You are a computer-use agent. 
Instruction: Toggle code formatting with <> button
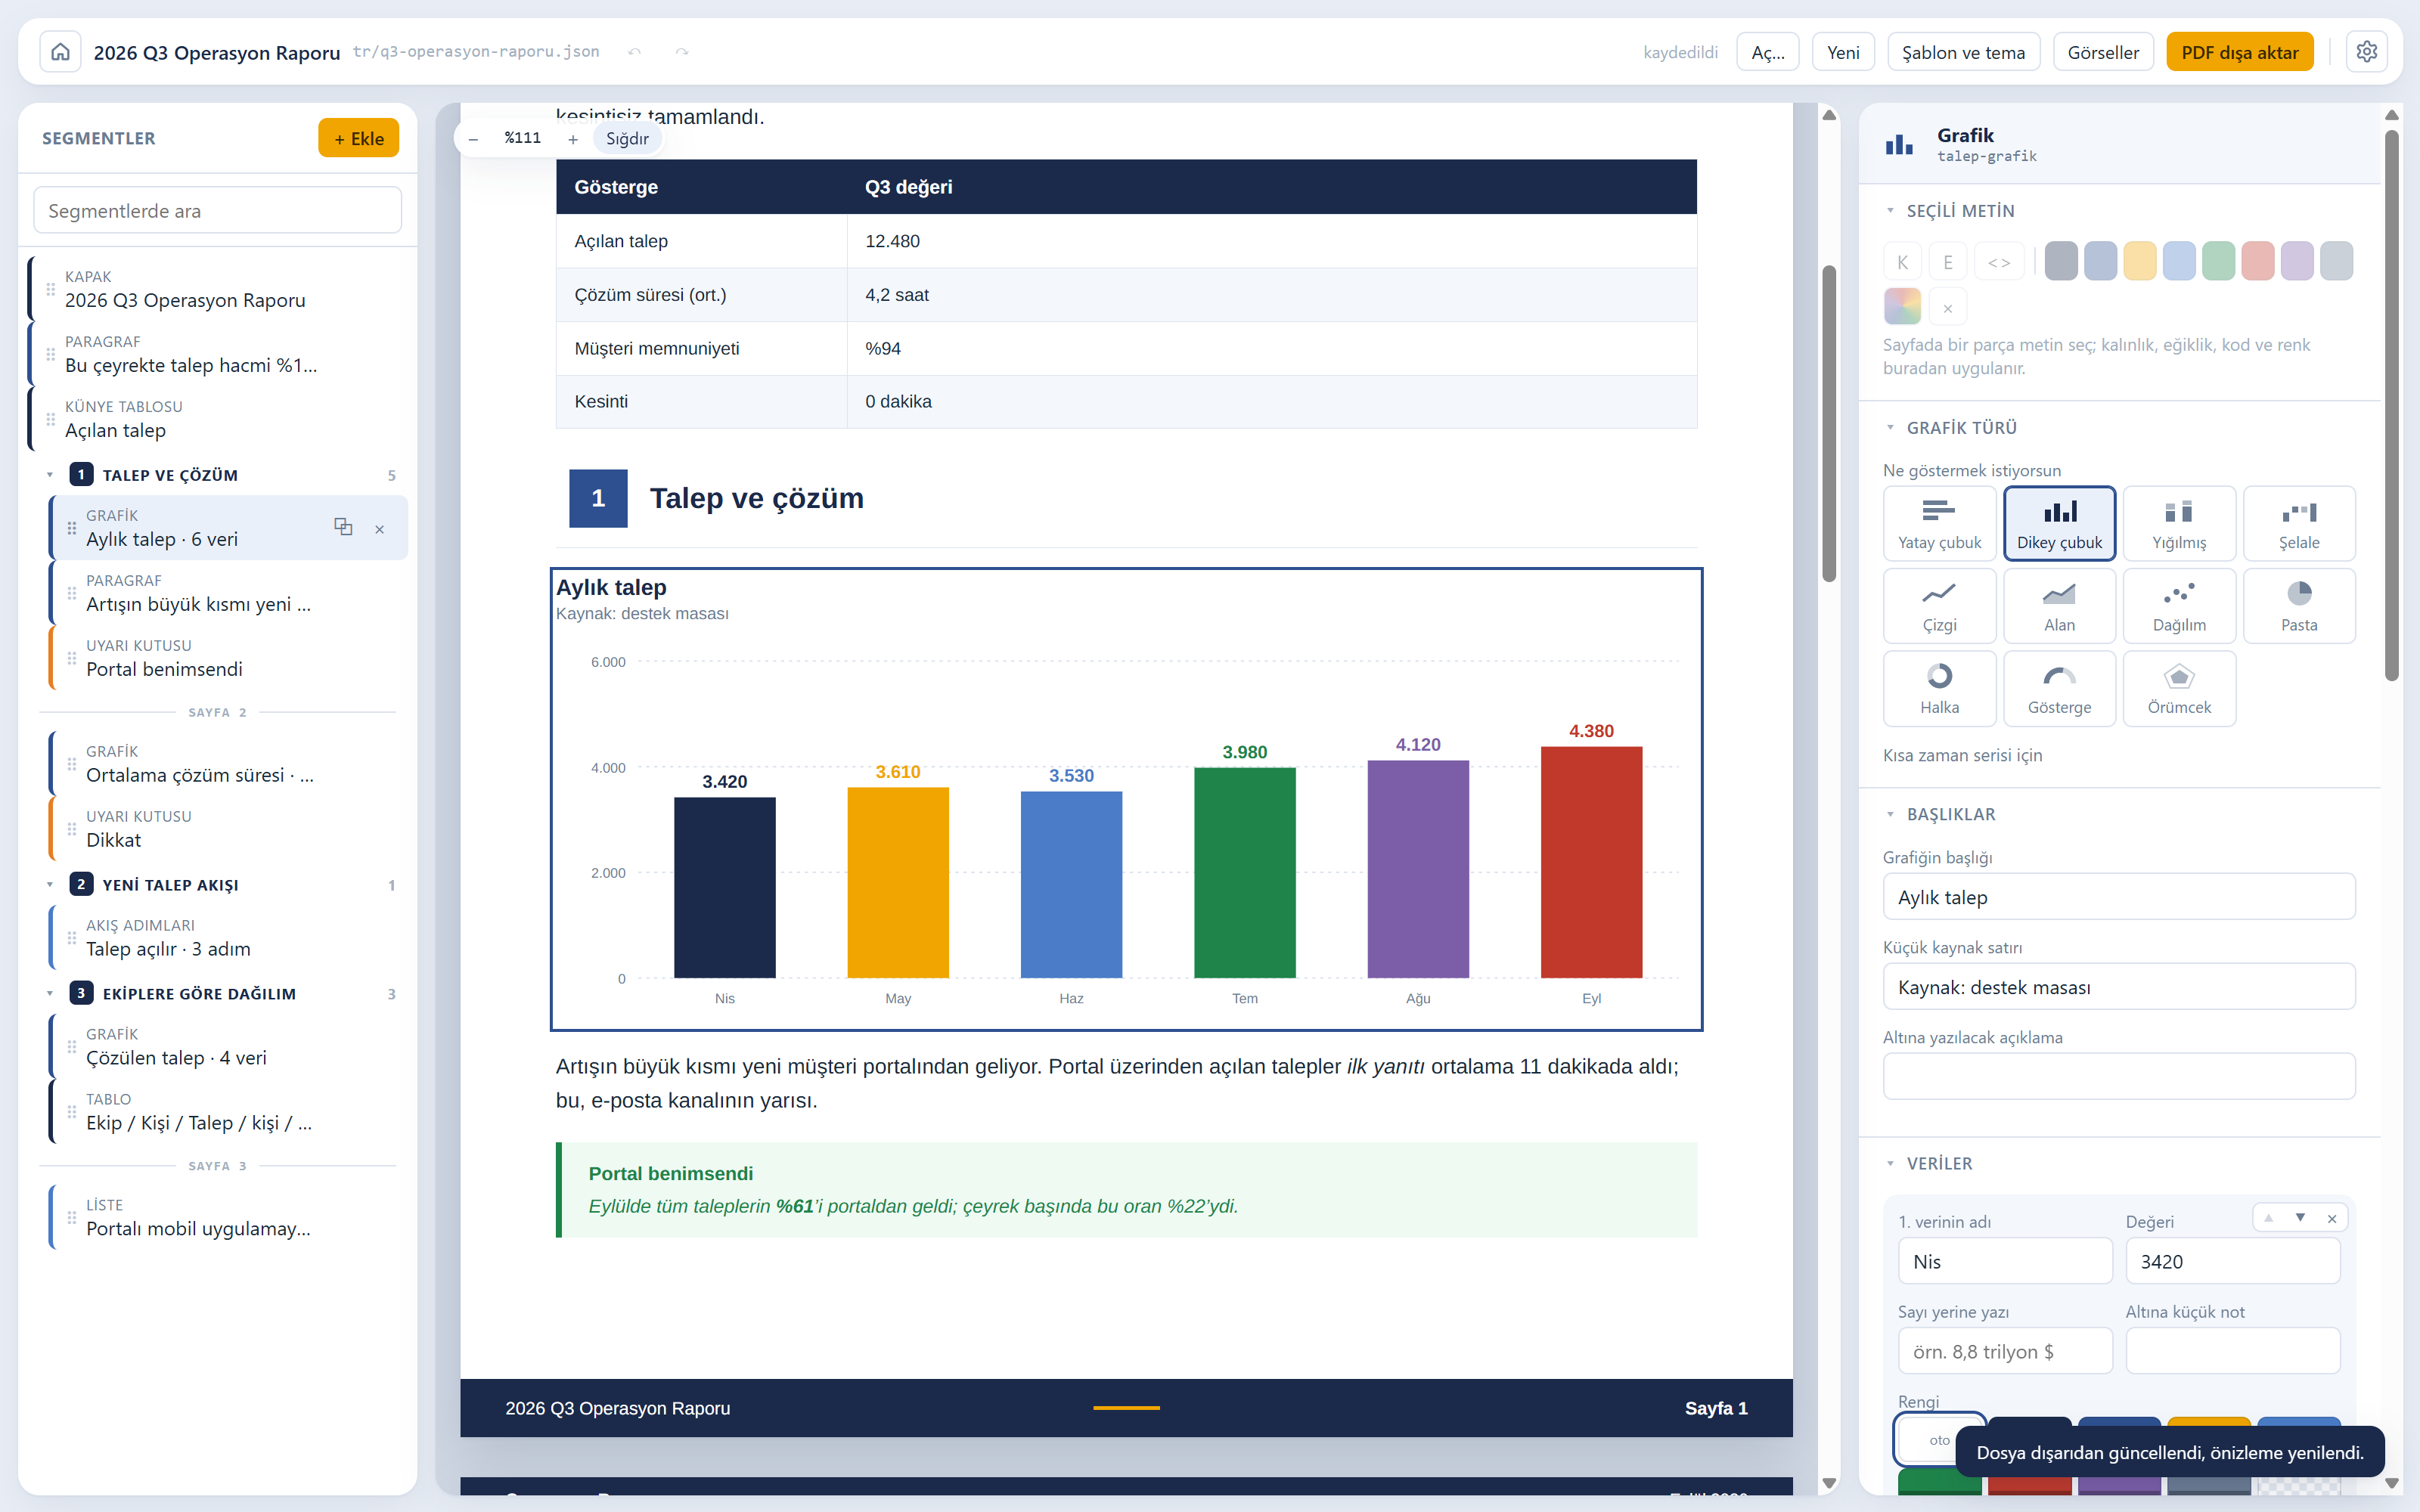1999,262
